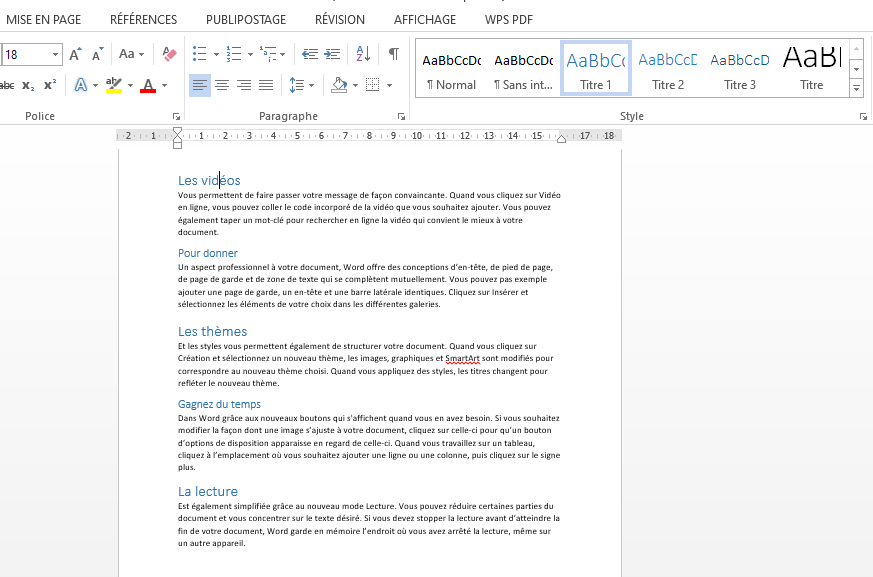
Task: Switch to the RÉFÉRENCES tab
Action: coord(144,19)
